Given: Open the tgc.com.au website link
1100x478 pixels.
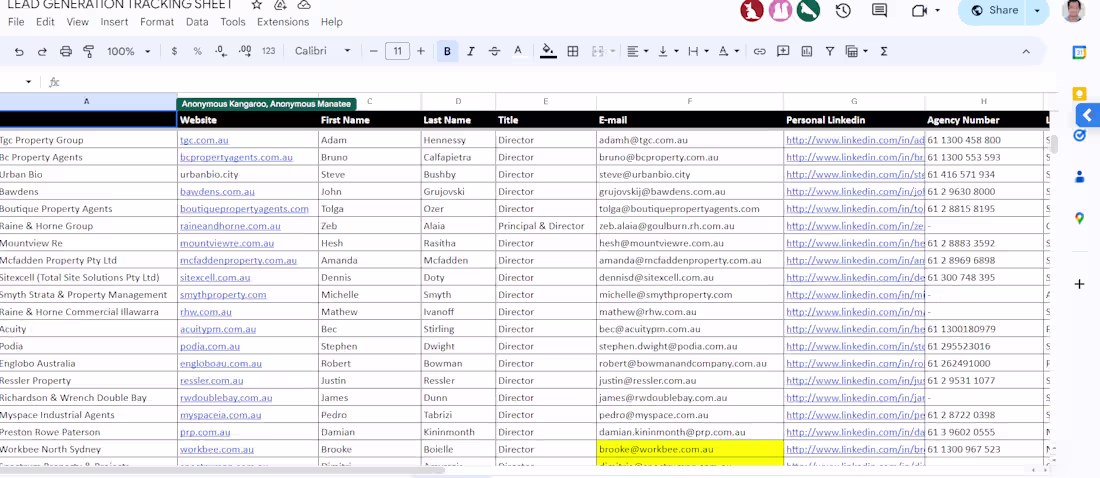Looking at the screenshot, I should 204,141.
